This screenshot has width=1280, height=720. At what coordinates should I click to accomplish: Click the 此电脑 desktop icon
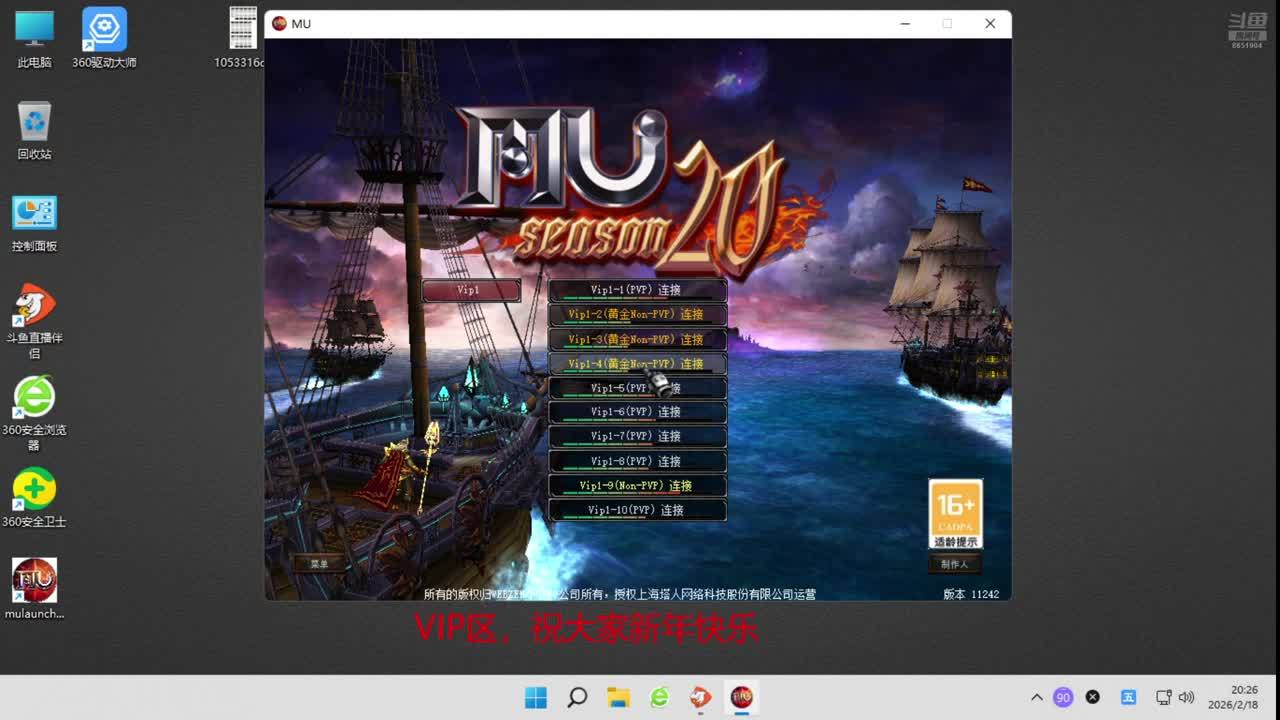[34, 30]
